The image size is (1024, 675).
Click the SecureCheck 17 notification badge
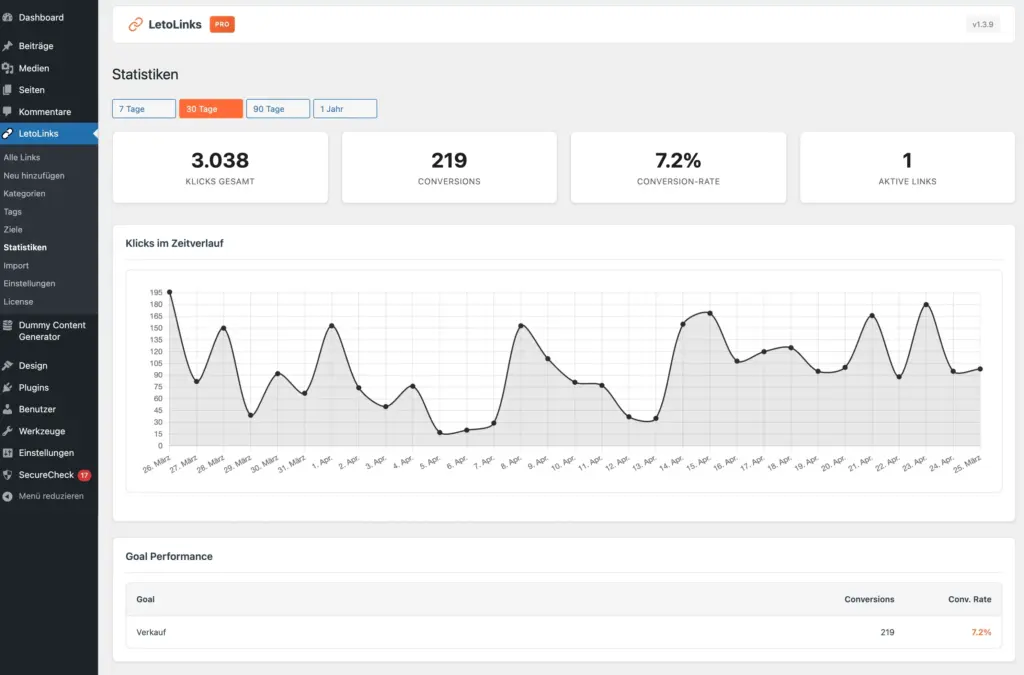84,475
